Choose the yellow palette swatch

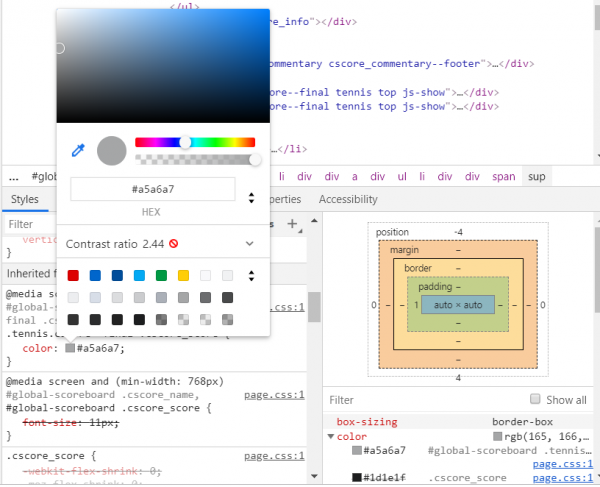click(183, 275)
